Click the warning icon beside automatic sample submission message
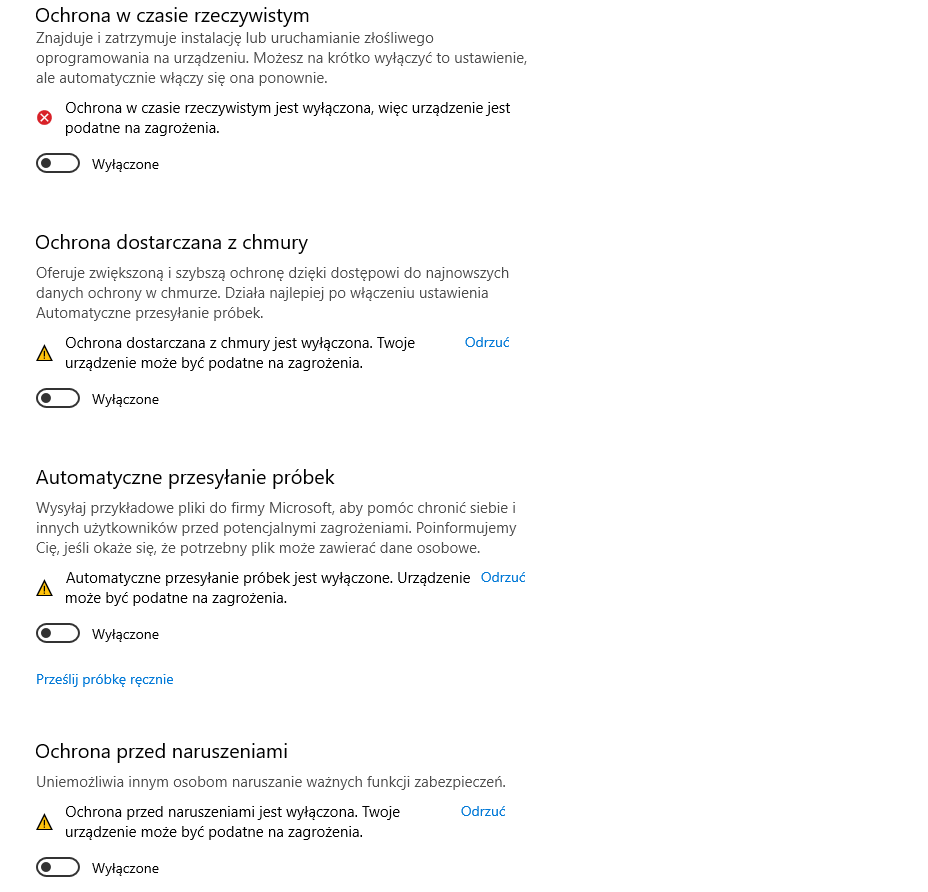 point(44,588)
